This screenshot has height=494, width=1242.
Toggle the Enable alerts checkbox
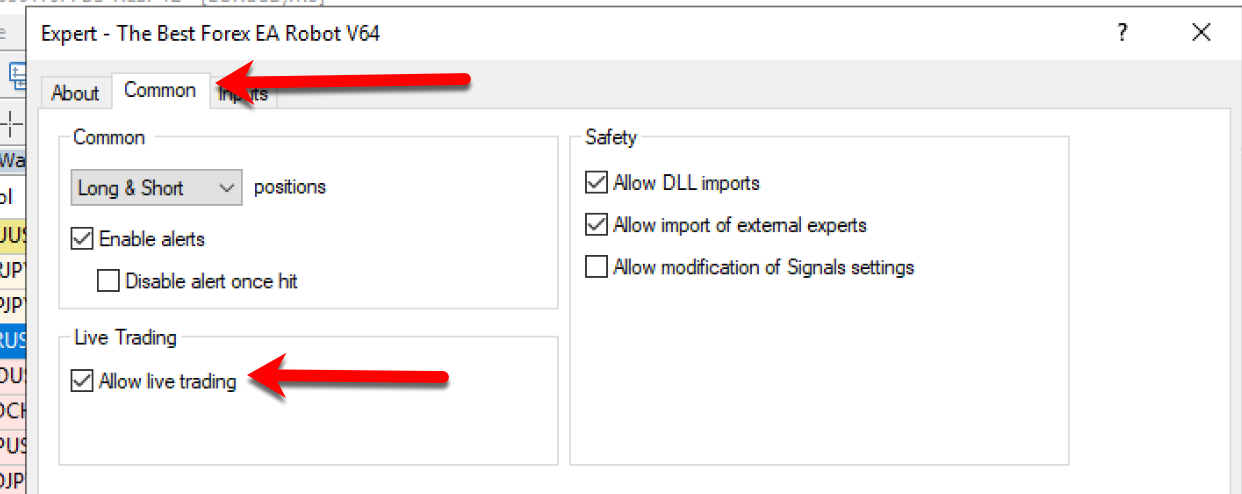tap(82, 239)
